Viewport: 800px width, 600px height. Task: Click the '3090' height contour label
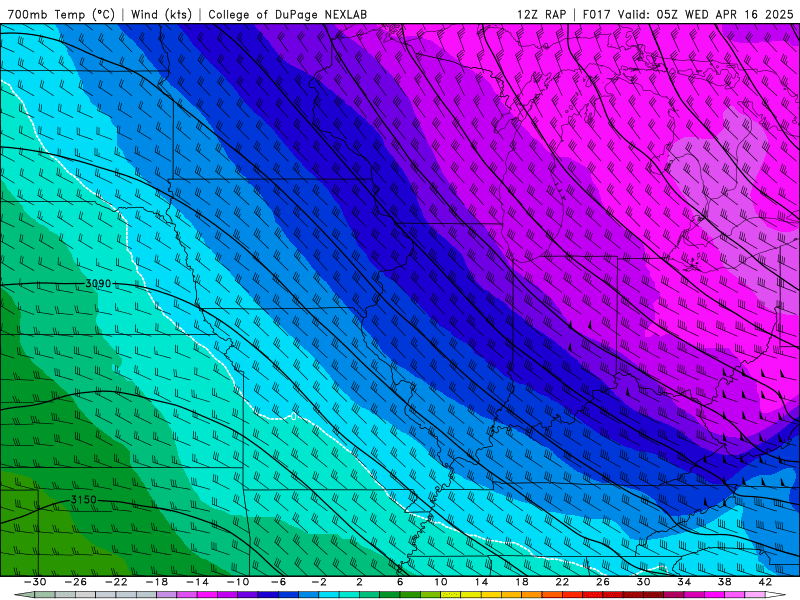pyautogui.click(x=98, y=283)
